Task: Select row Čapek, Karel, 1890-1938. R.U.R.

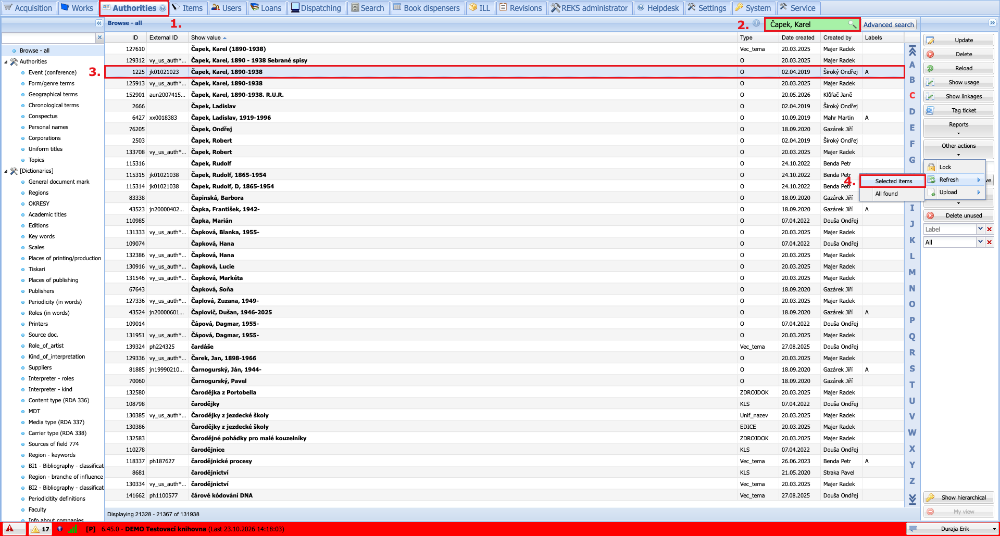Action: tap(504, 94)
